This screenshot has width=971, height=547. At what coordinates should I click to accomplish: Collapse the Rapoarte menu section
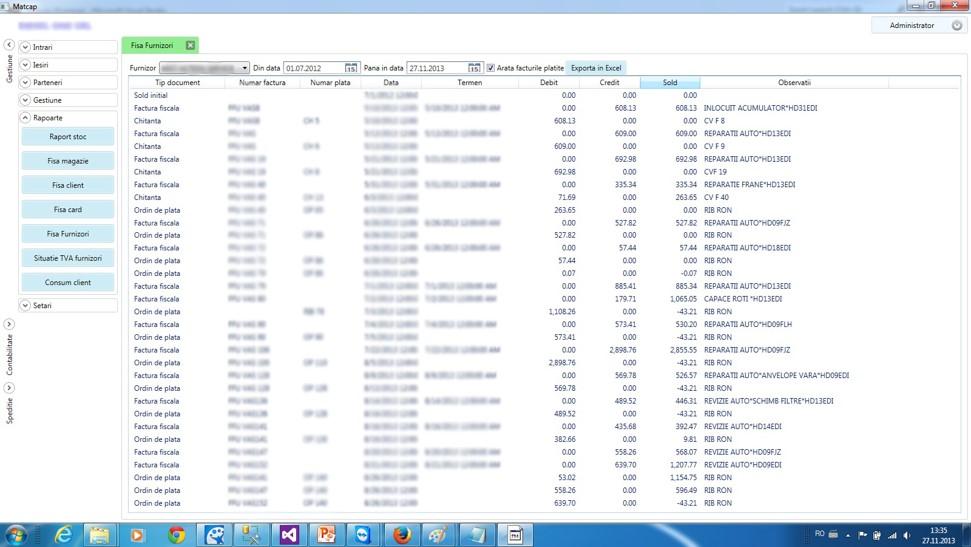pyautogui.click(x=25, y=118)
